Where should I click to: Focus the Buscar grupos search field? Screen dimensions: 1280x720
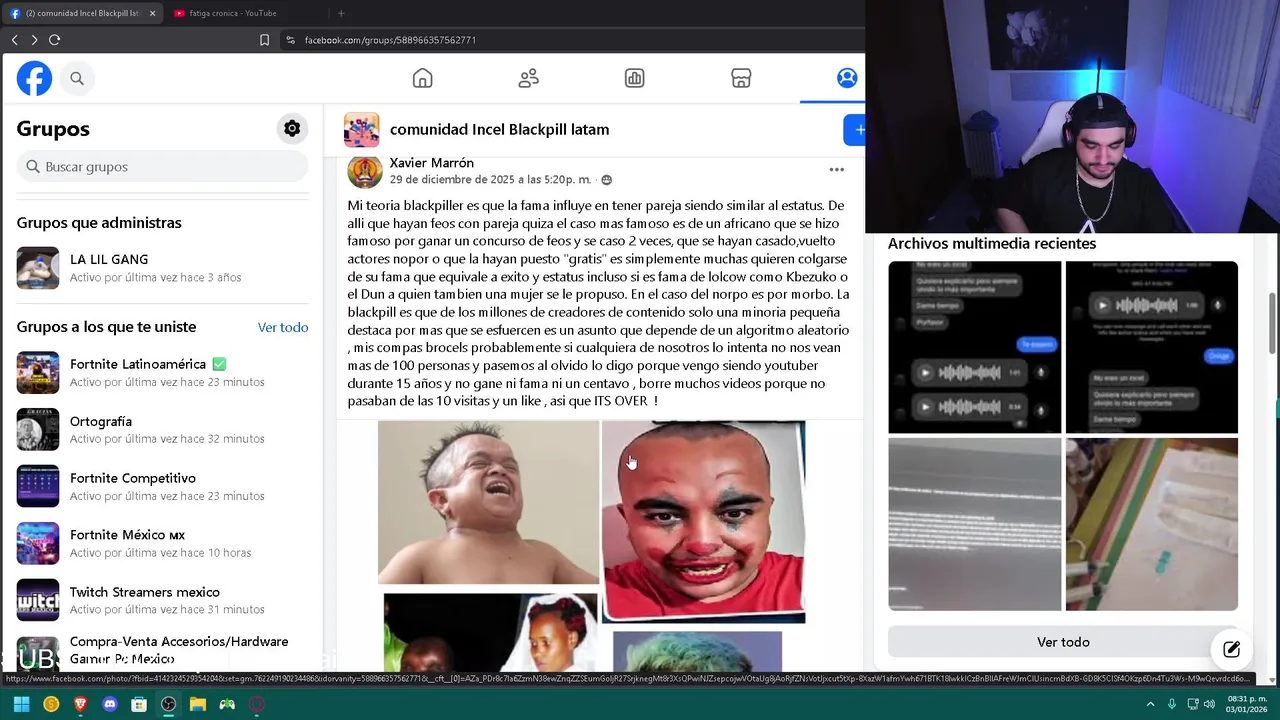[x=162, y=166]
